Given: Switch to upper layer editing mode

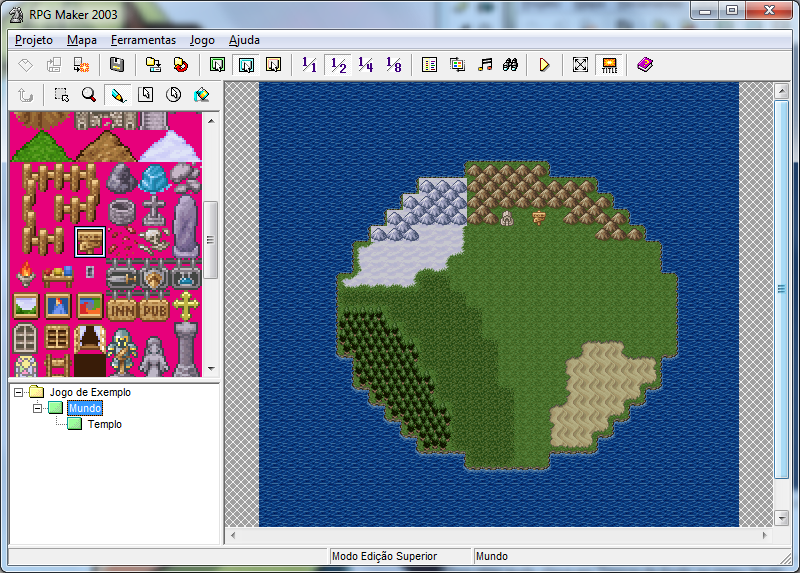Looking at the screenshot, I should pyautogui.click(x=246, y=65).
